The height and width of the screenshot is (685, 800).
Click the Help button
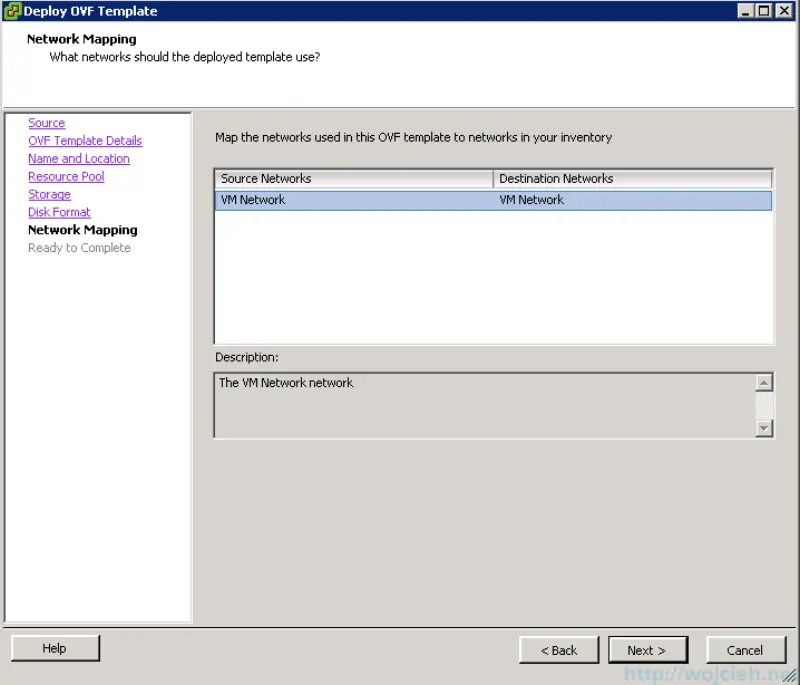55,648
